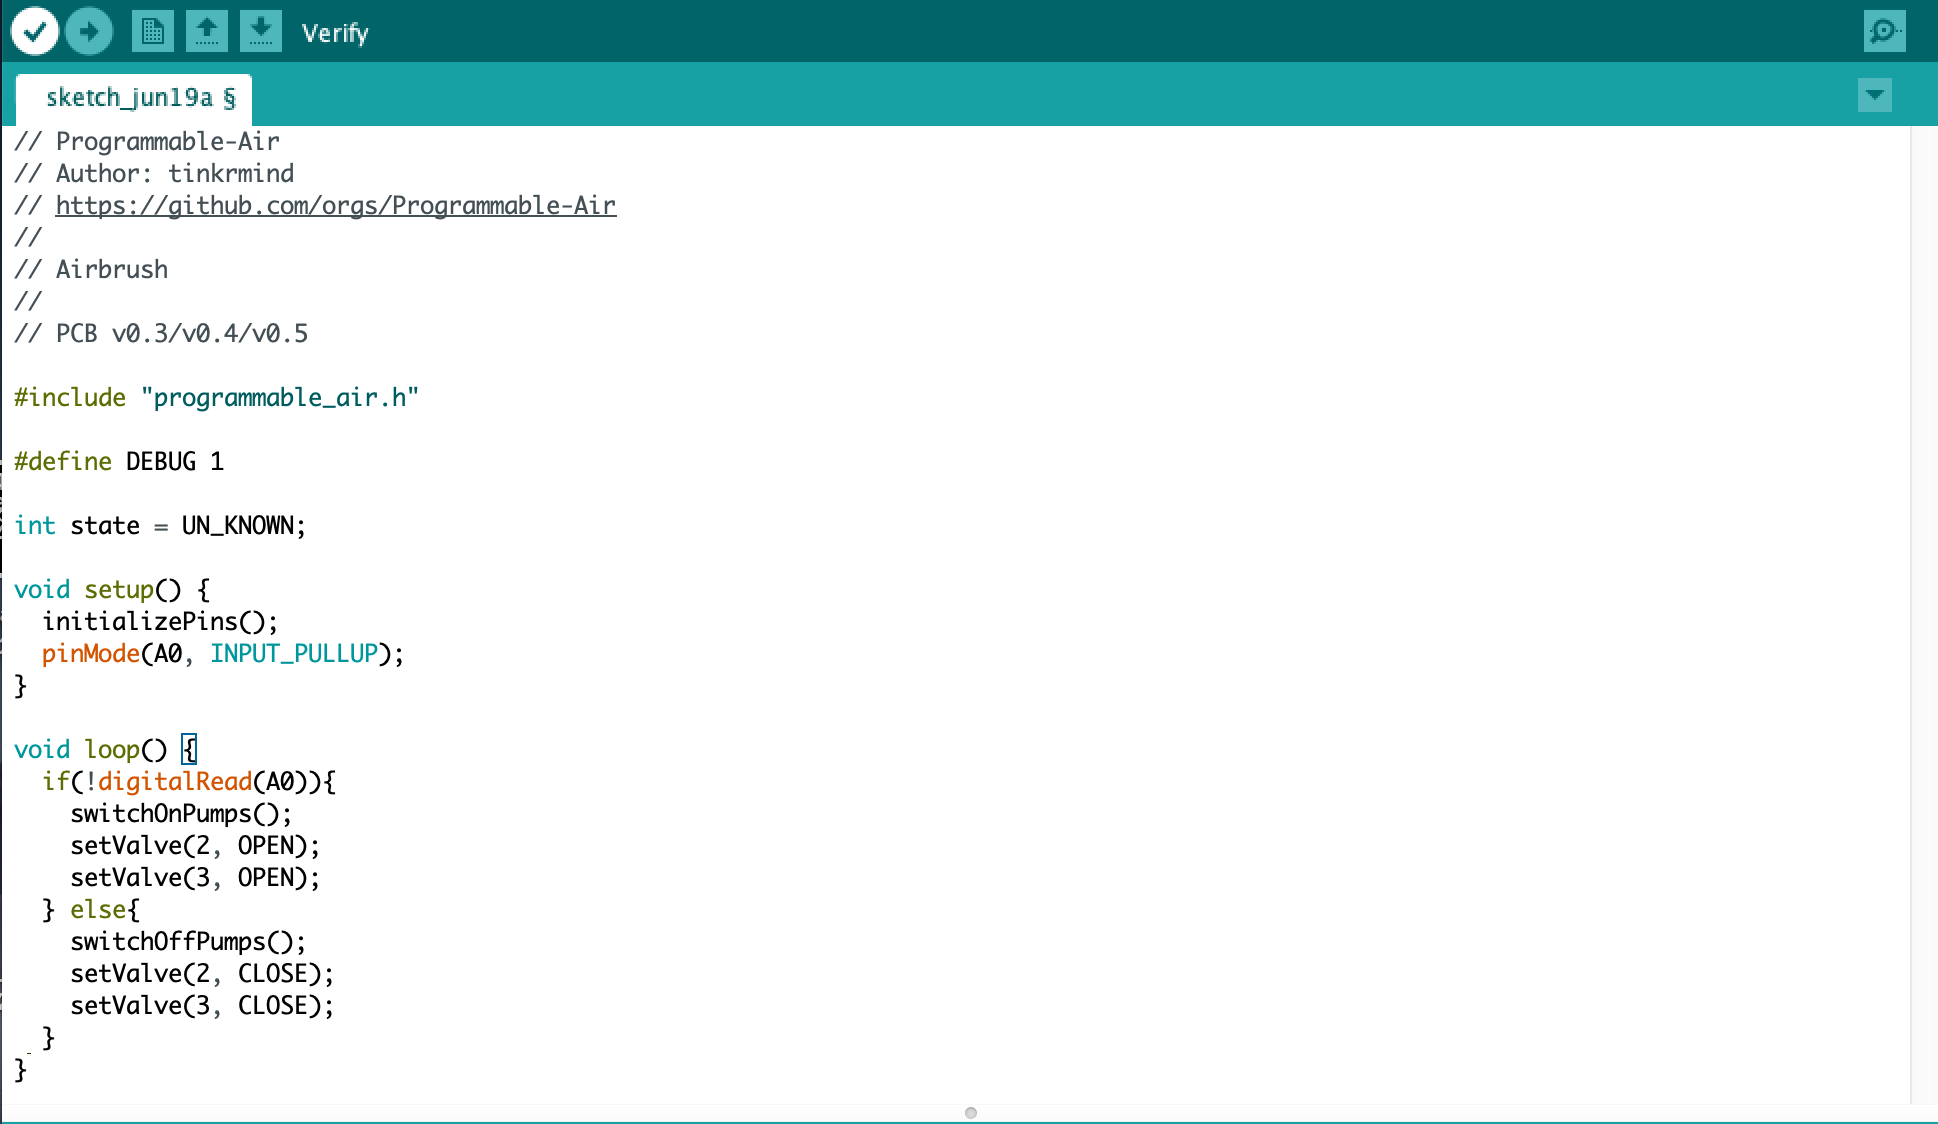Click the Verify checkmark icon

(x=35, y=32)
